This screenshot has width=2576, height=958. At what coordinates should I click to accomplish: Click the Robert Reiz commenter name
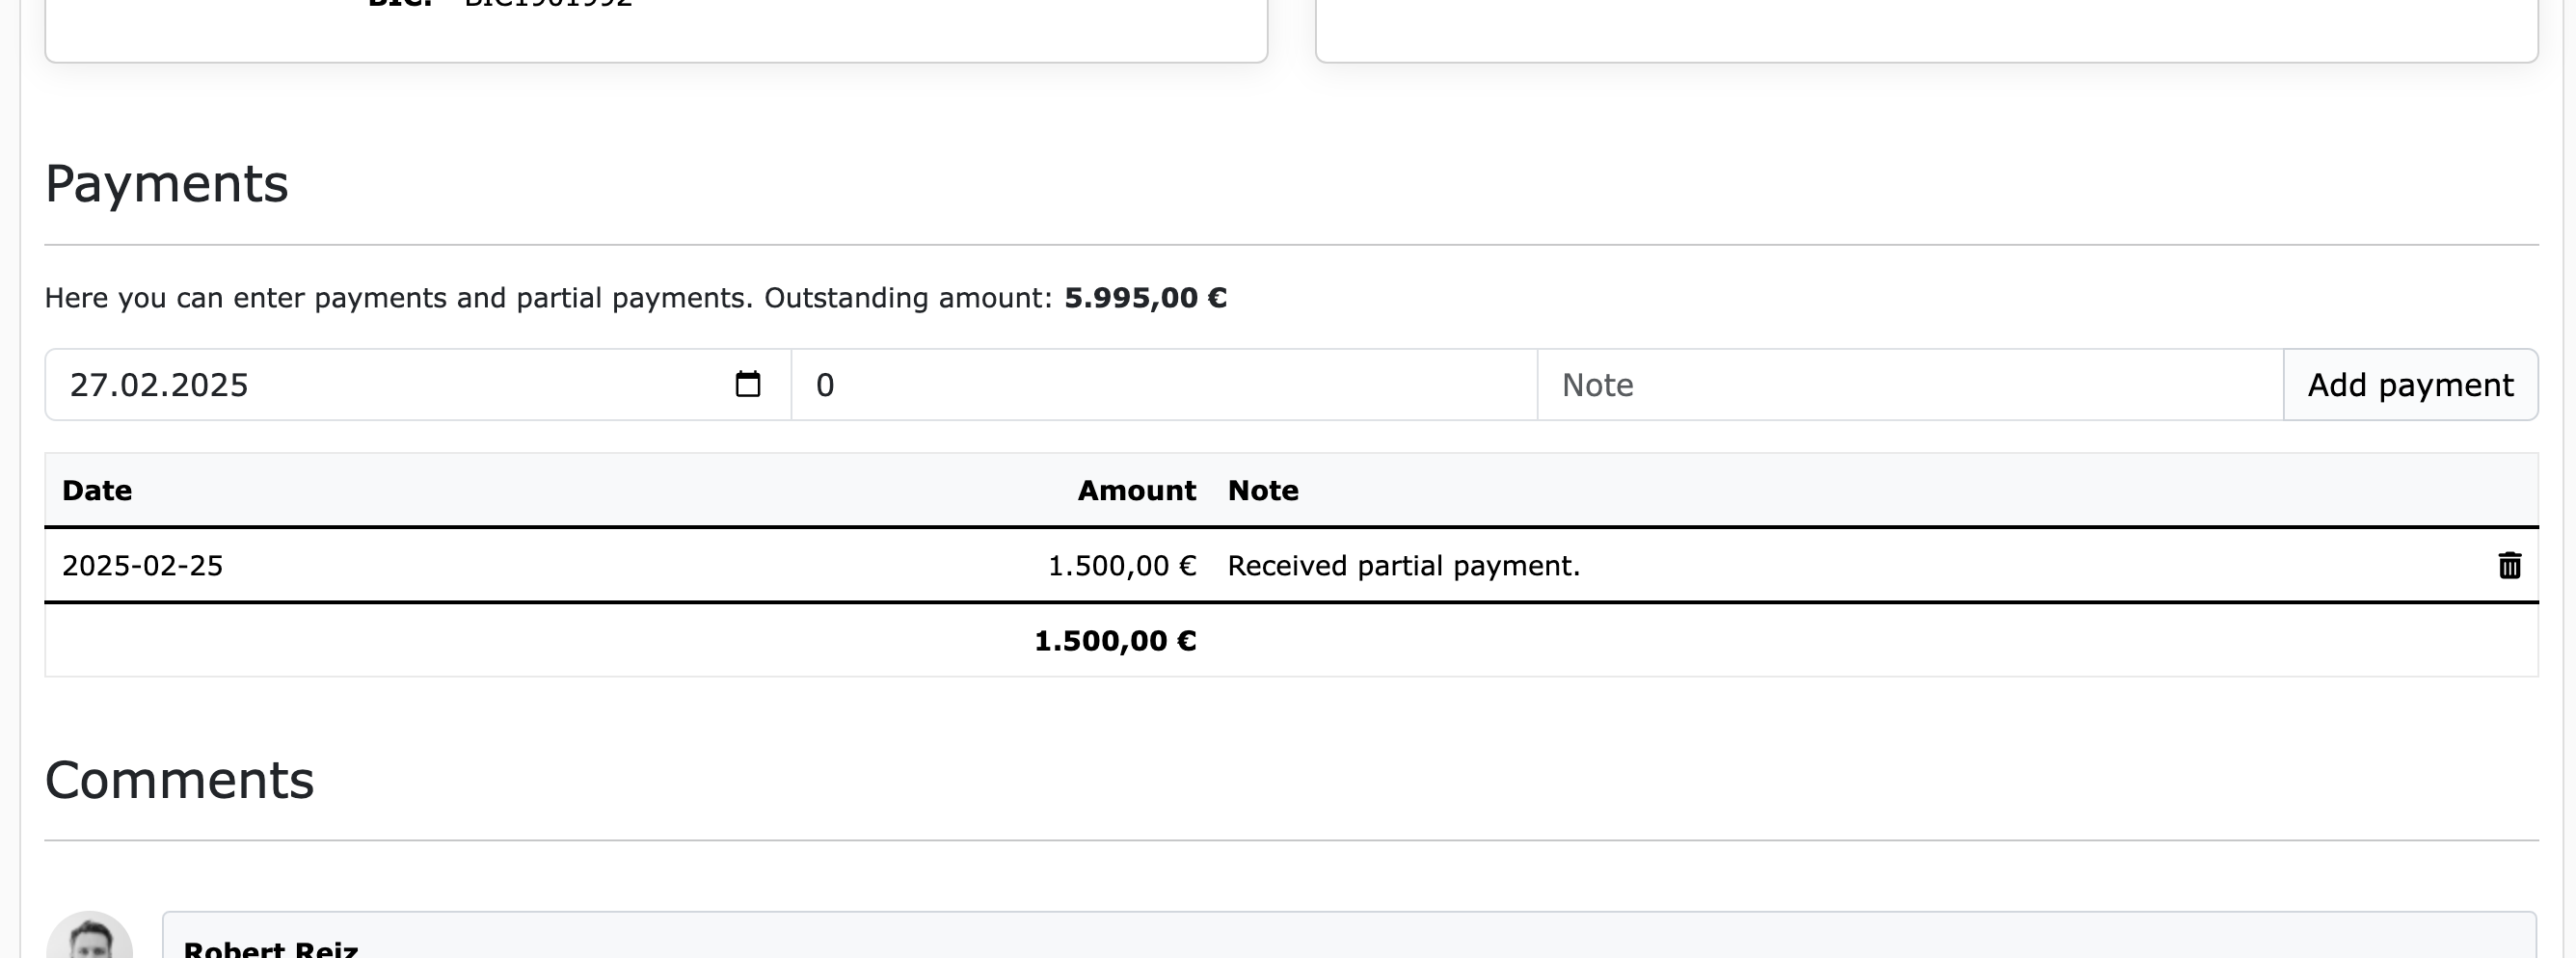[x=270, y=948]
